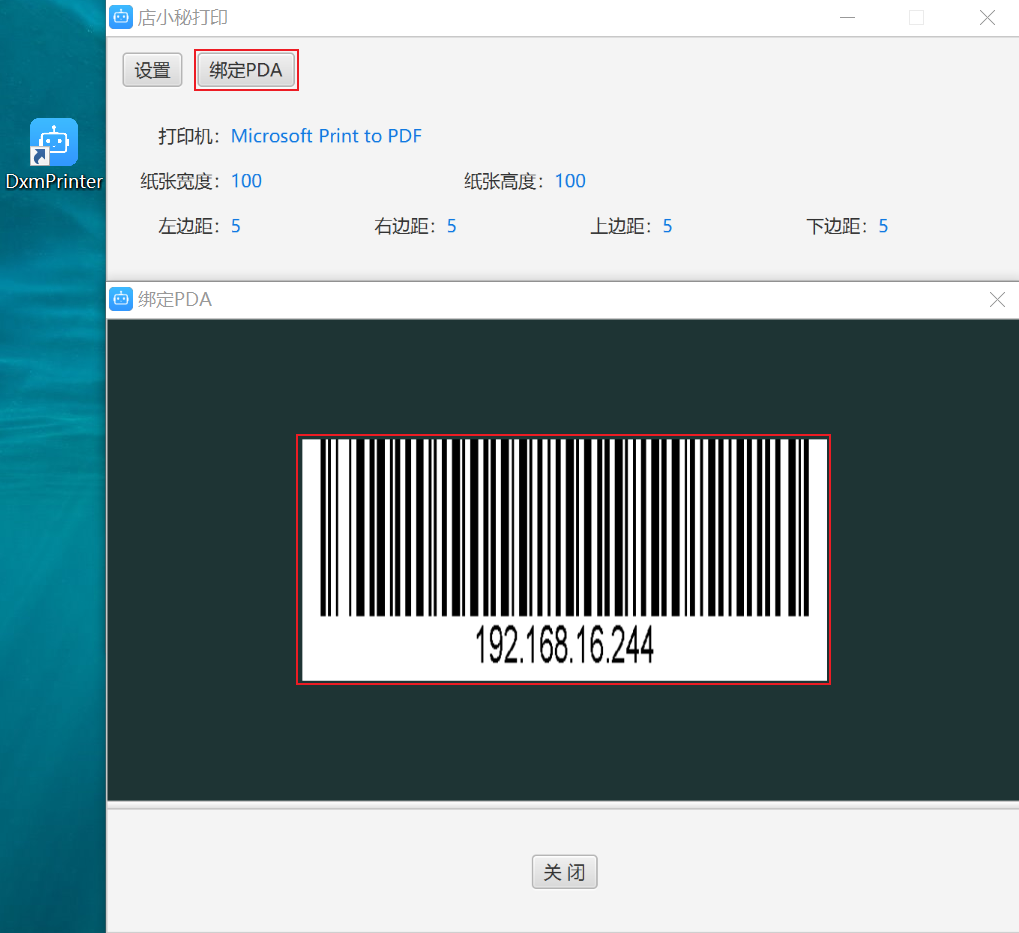Click the 下边距 value 5
This screenshot has height=933, width=1019.
(883, 226)
